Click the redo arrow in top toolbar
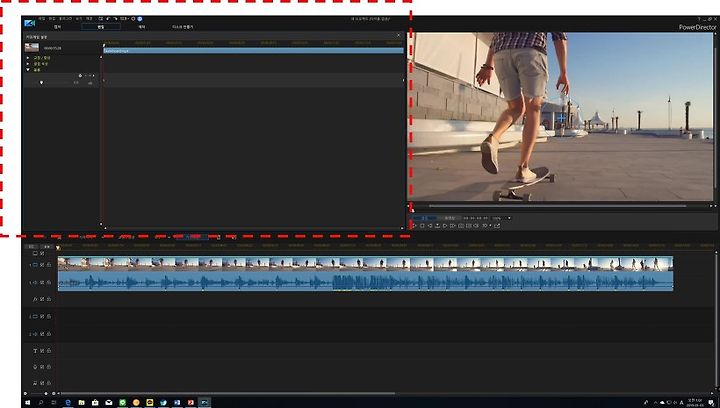The height and width of the screenshot is (408, 720). pyautogui.click(x=115, y=19)
